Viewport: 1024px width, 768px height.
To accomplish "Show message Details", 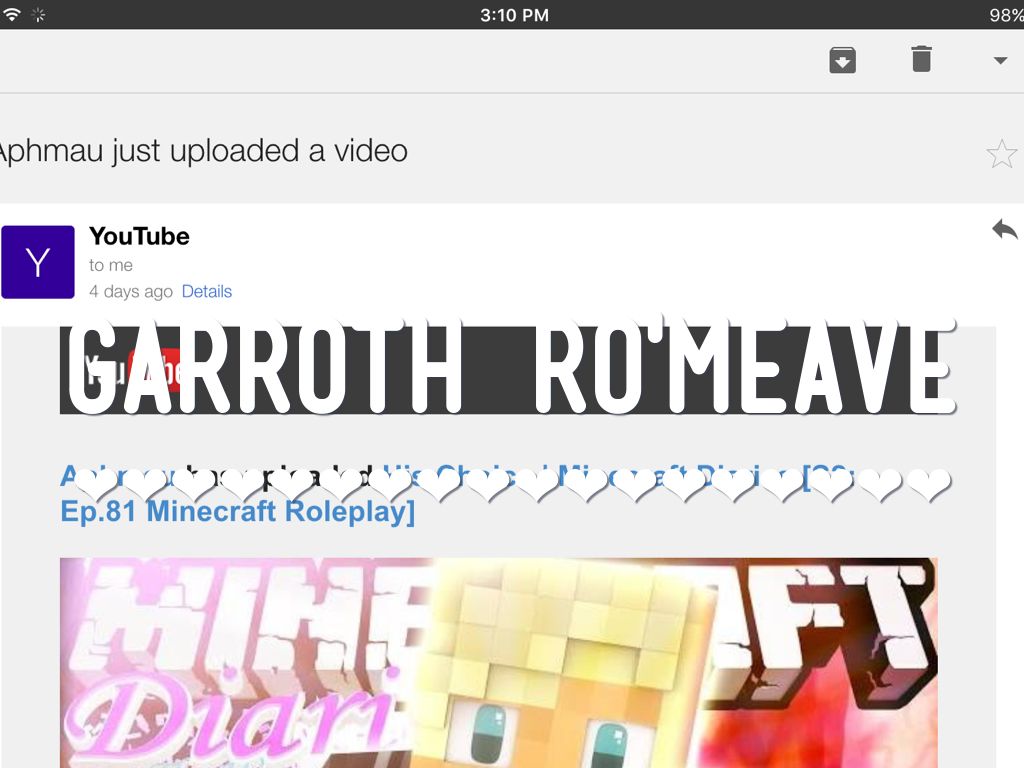I will [x=207, y=292].
